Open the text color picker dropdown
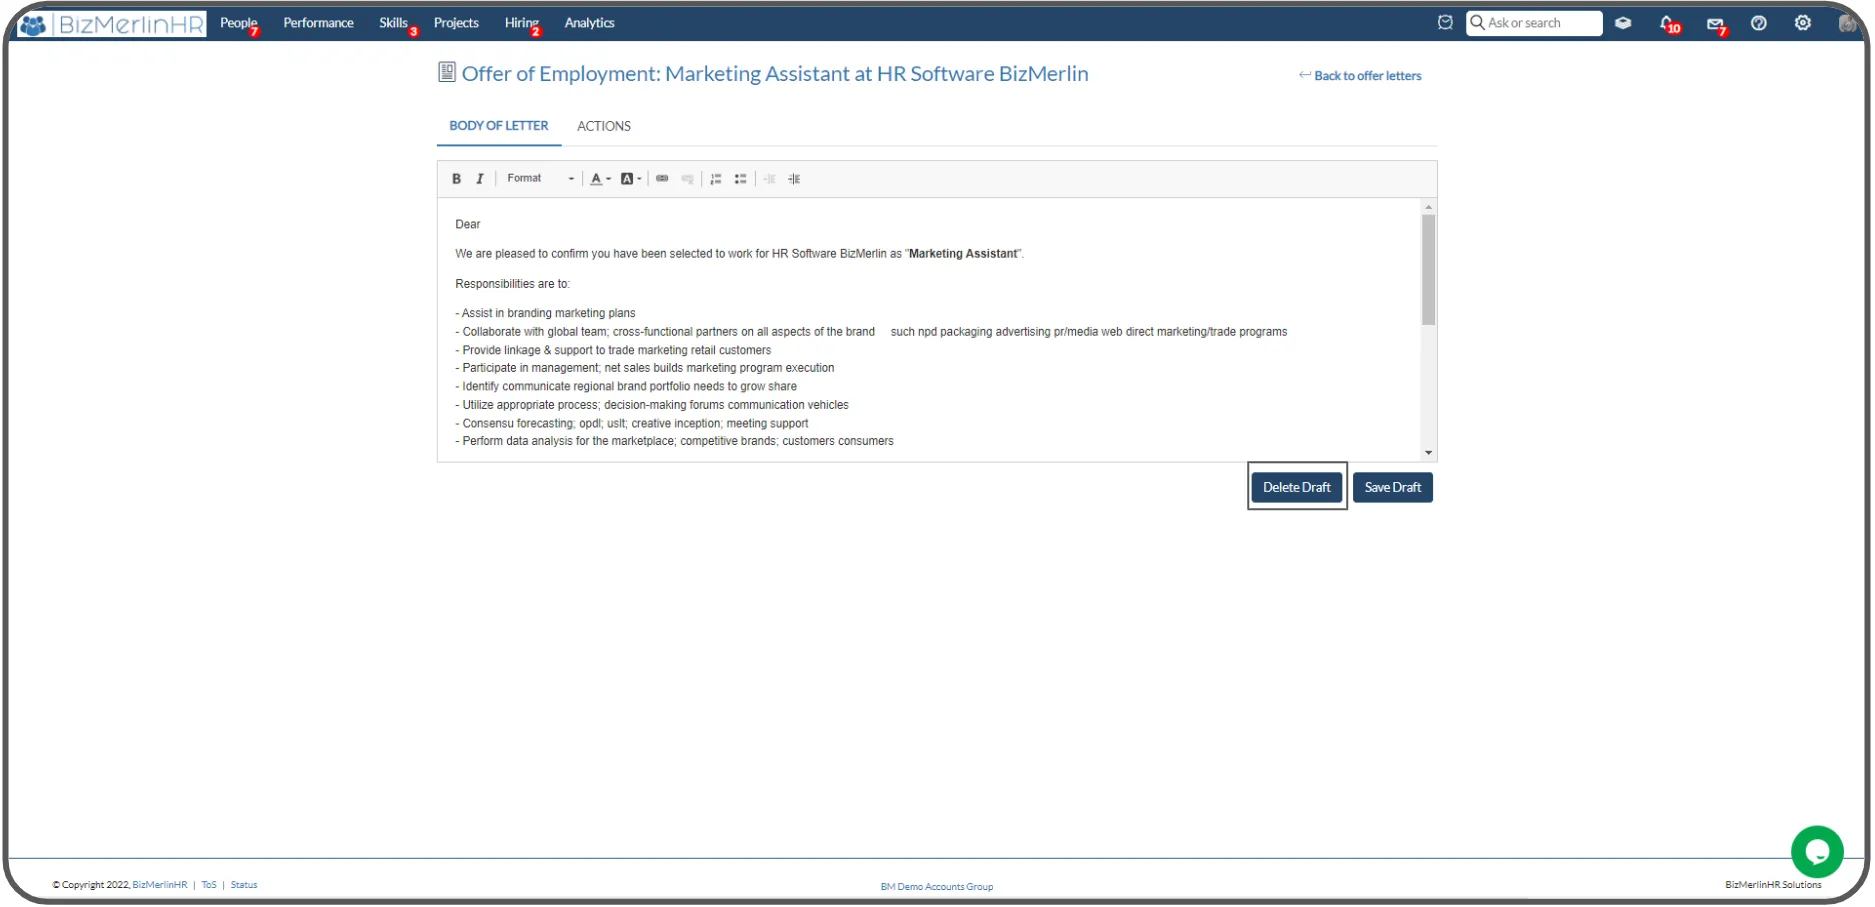This screenshot has width=1875, height=907. 600,179
